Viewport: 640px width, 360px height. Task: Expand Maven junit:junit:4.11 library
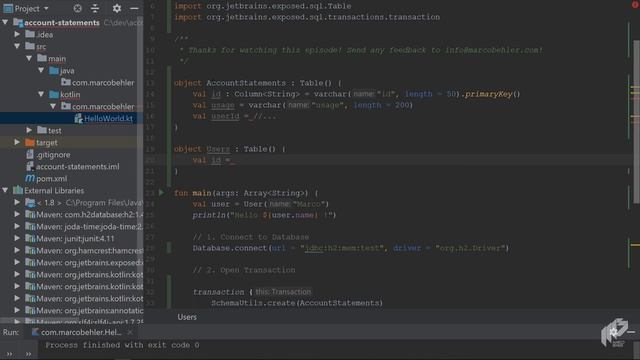[17, 238]
